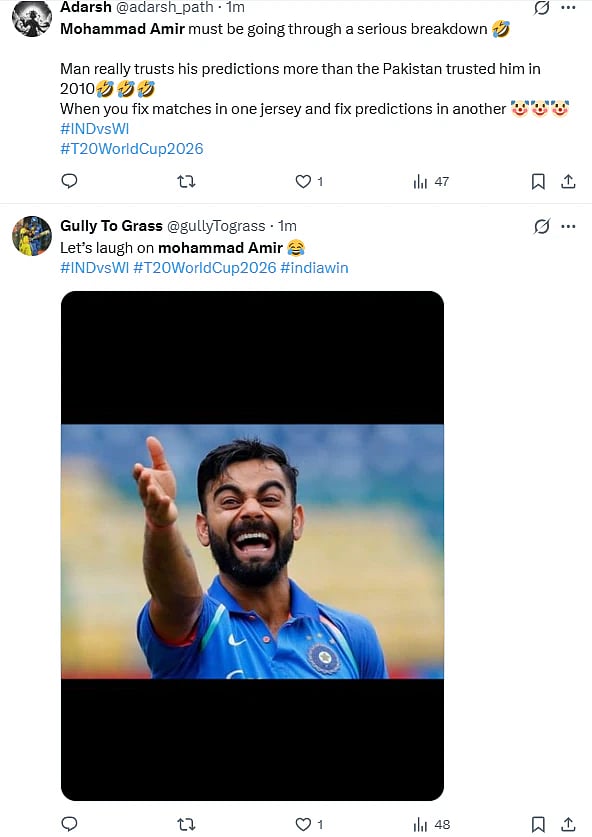The width and height of the screenshot is (592, 837).
Task: Click the share icon on Gully To Grass's tweet
Action: 569,824
